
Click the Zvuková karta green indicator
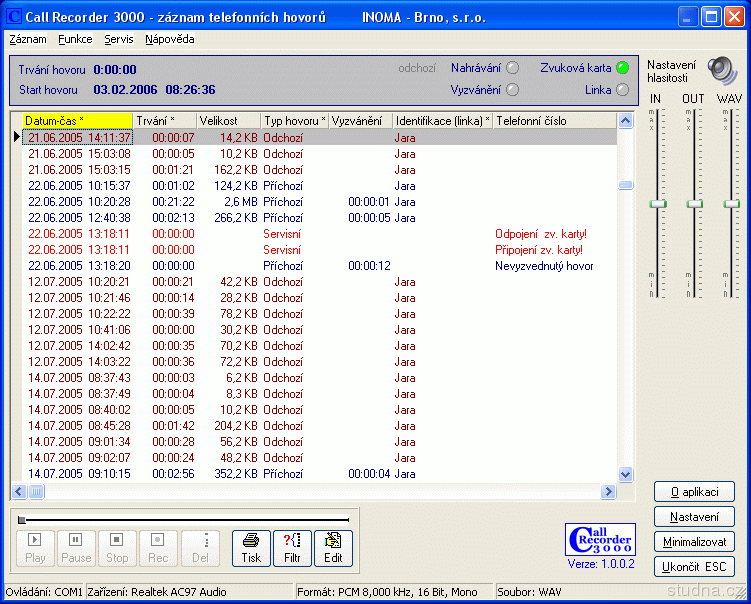coord(622,68)
